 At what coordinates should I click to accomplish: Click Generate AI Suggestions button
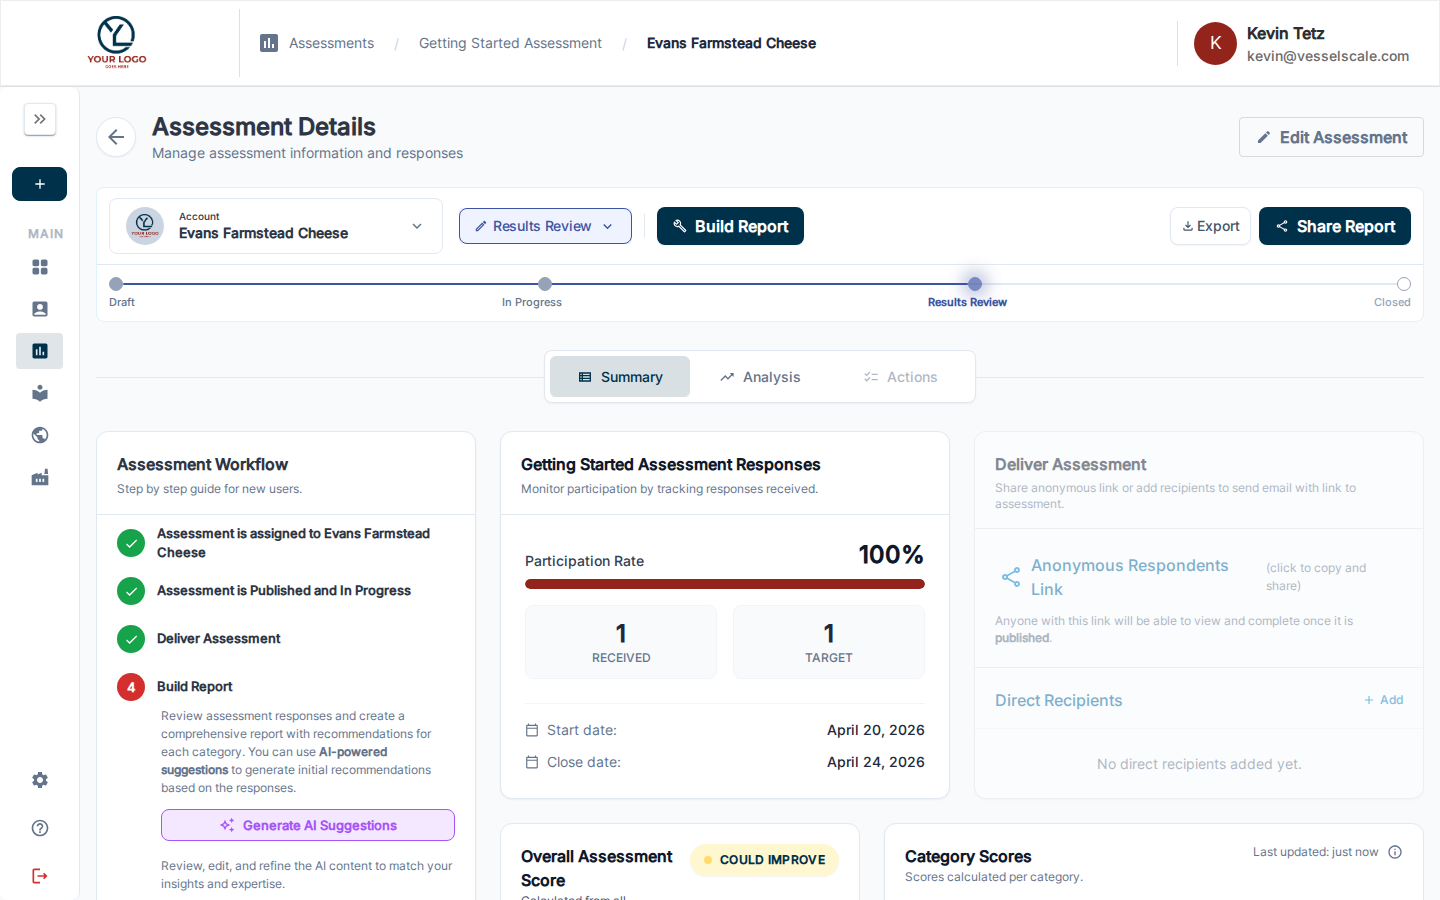(308, 825)
